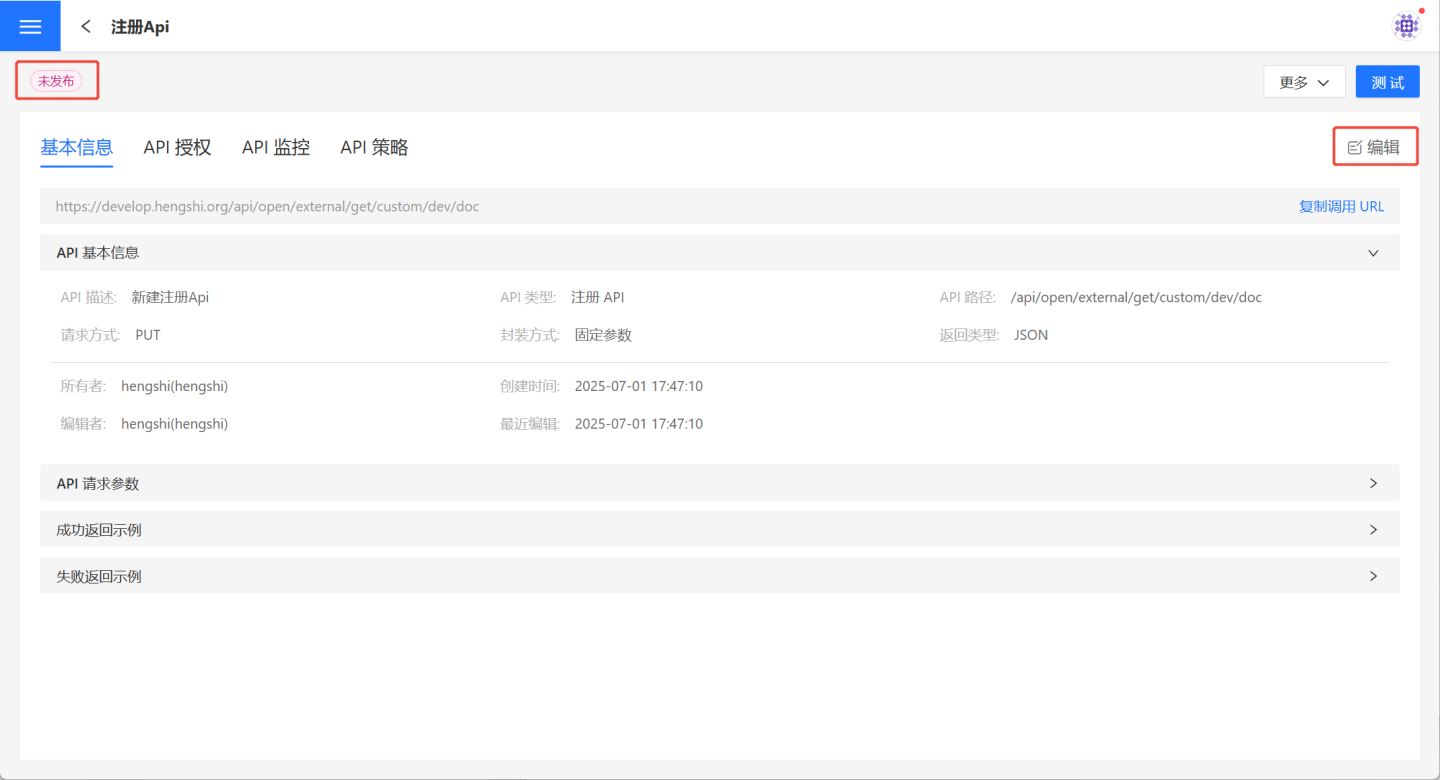Viewport: 1440px width, 780px height.
Task: Expand the API 请求参数 section arrow
Action: click(1373, 483)
